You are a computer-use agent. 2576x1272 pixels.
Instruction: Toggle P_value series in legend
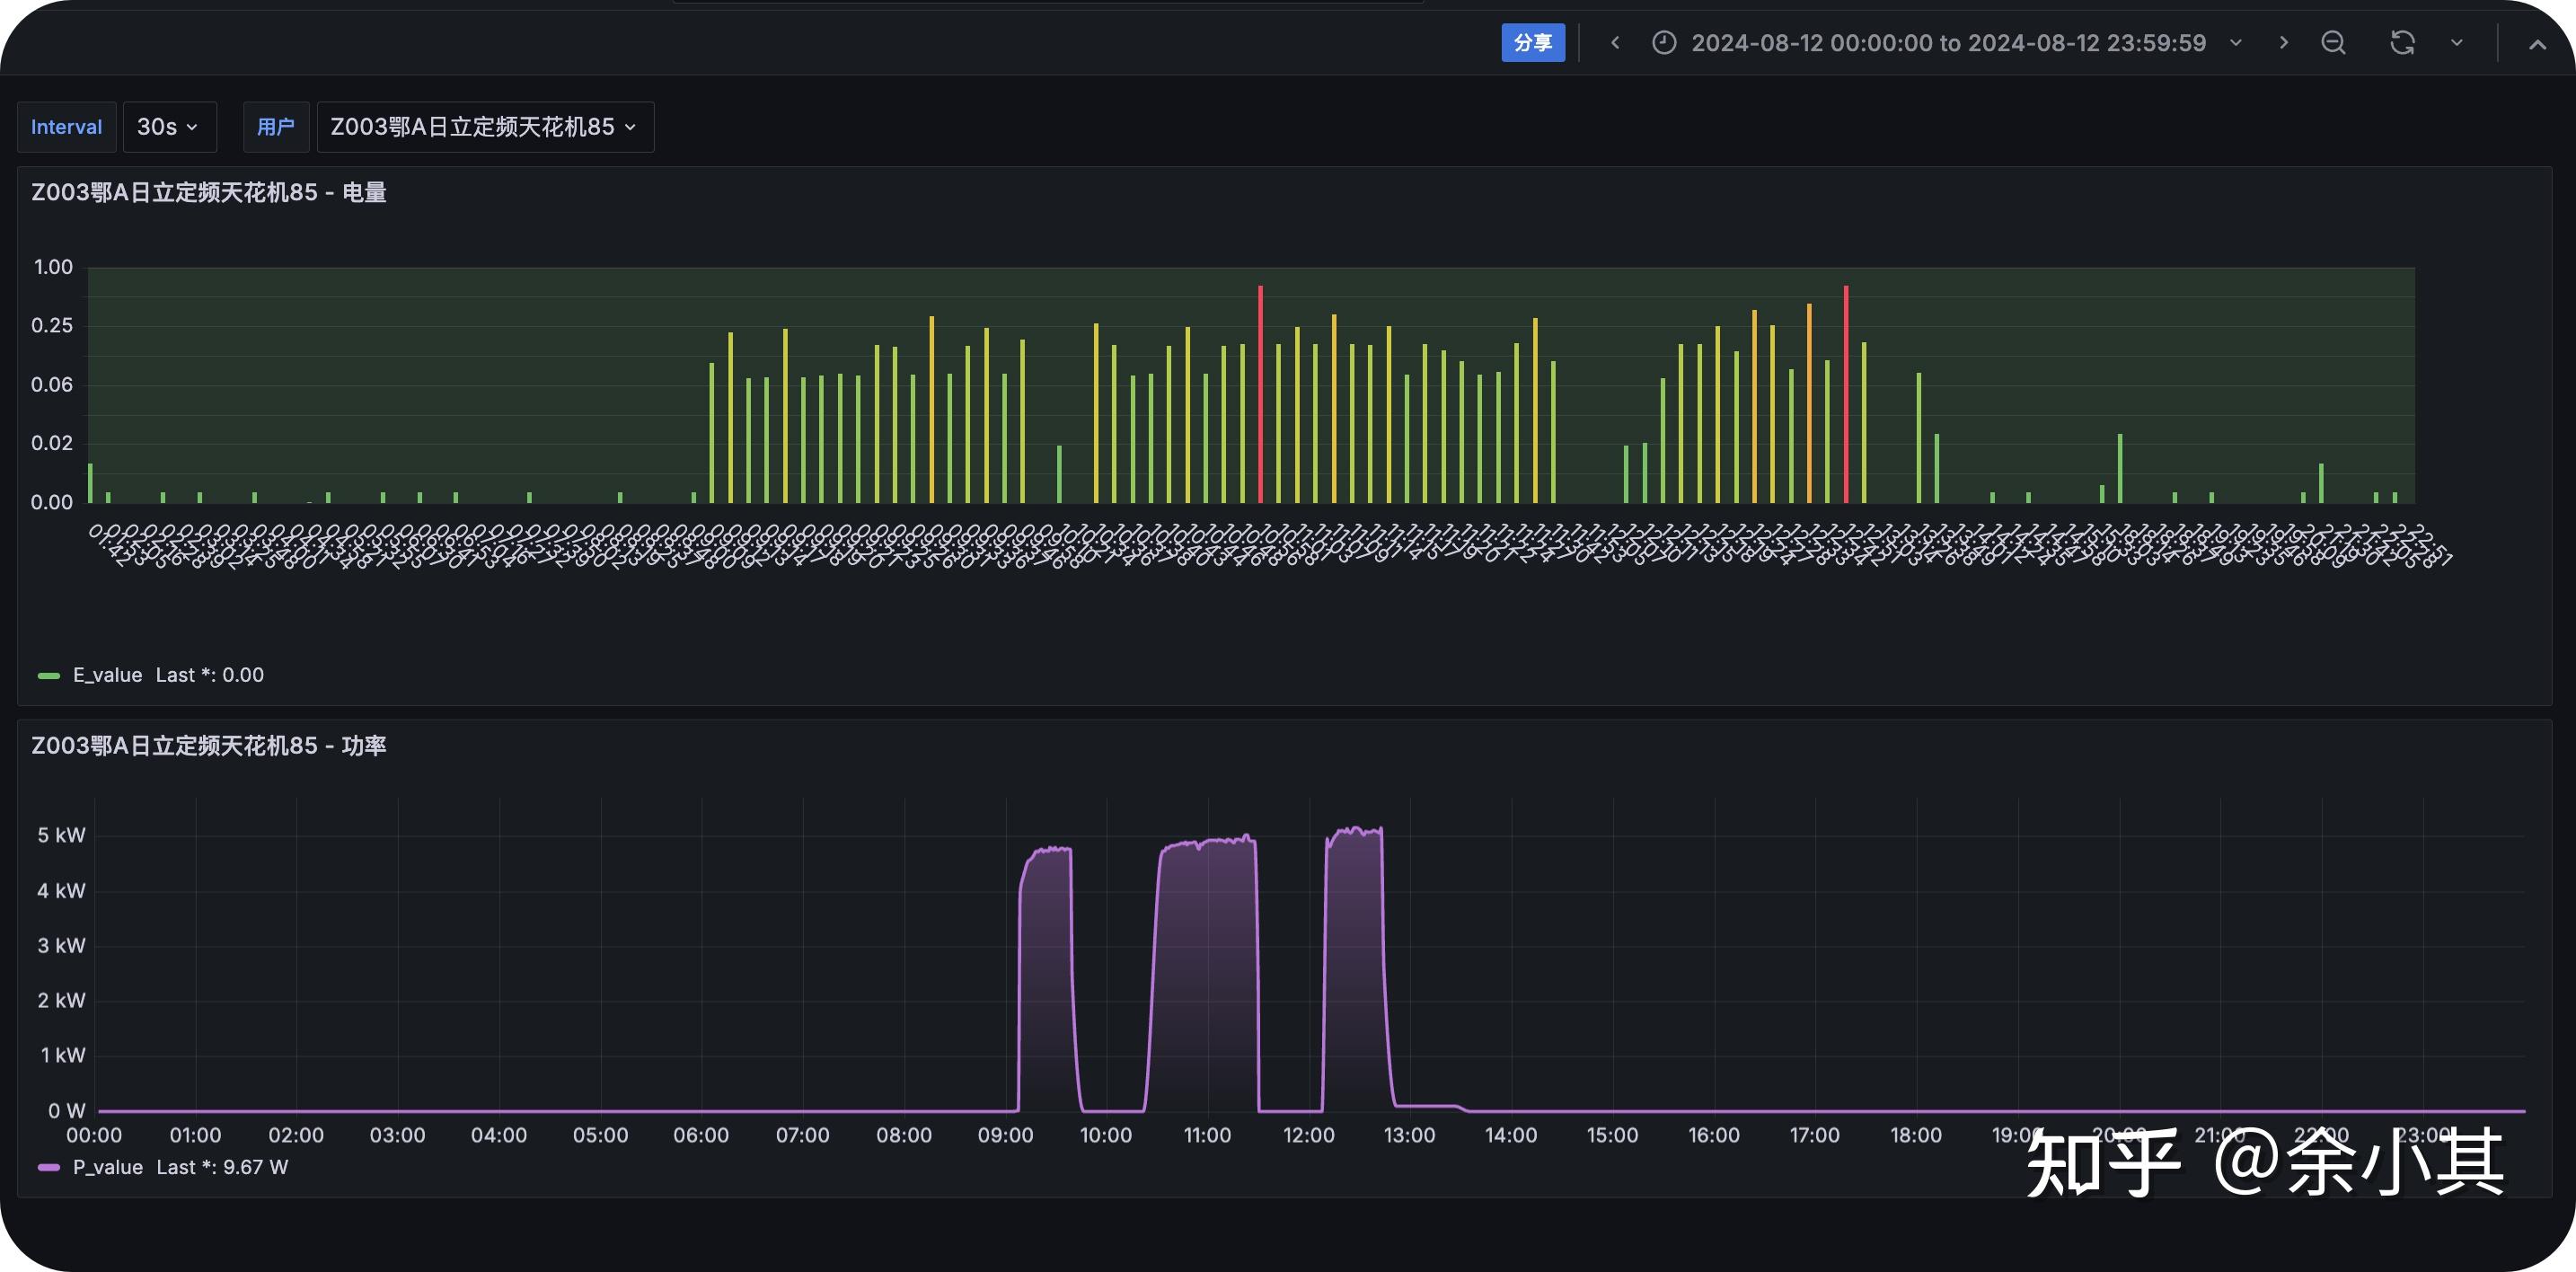(107, 1167)
